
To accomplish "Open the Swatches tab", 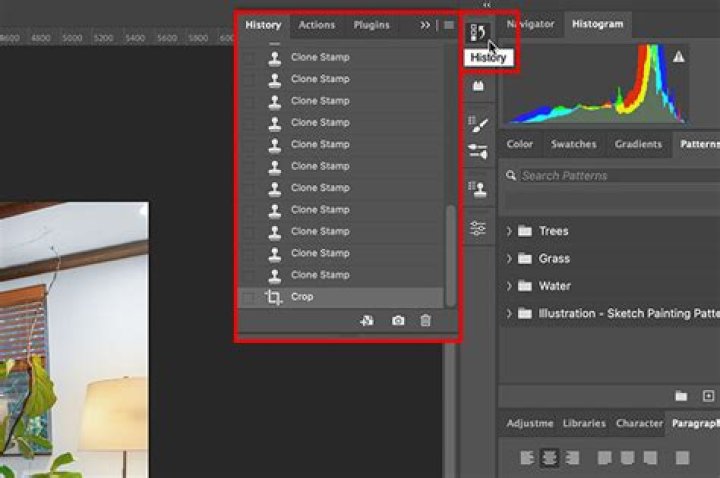I will [574, 144].
